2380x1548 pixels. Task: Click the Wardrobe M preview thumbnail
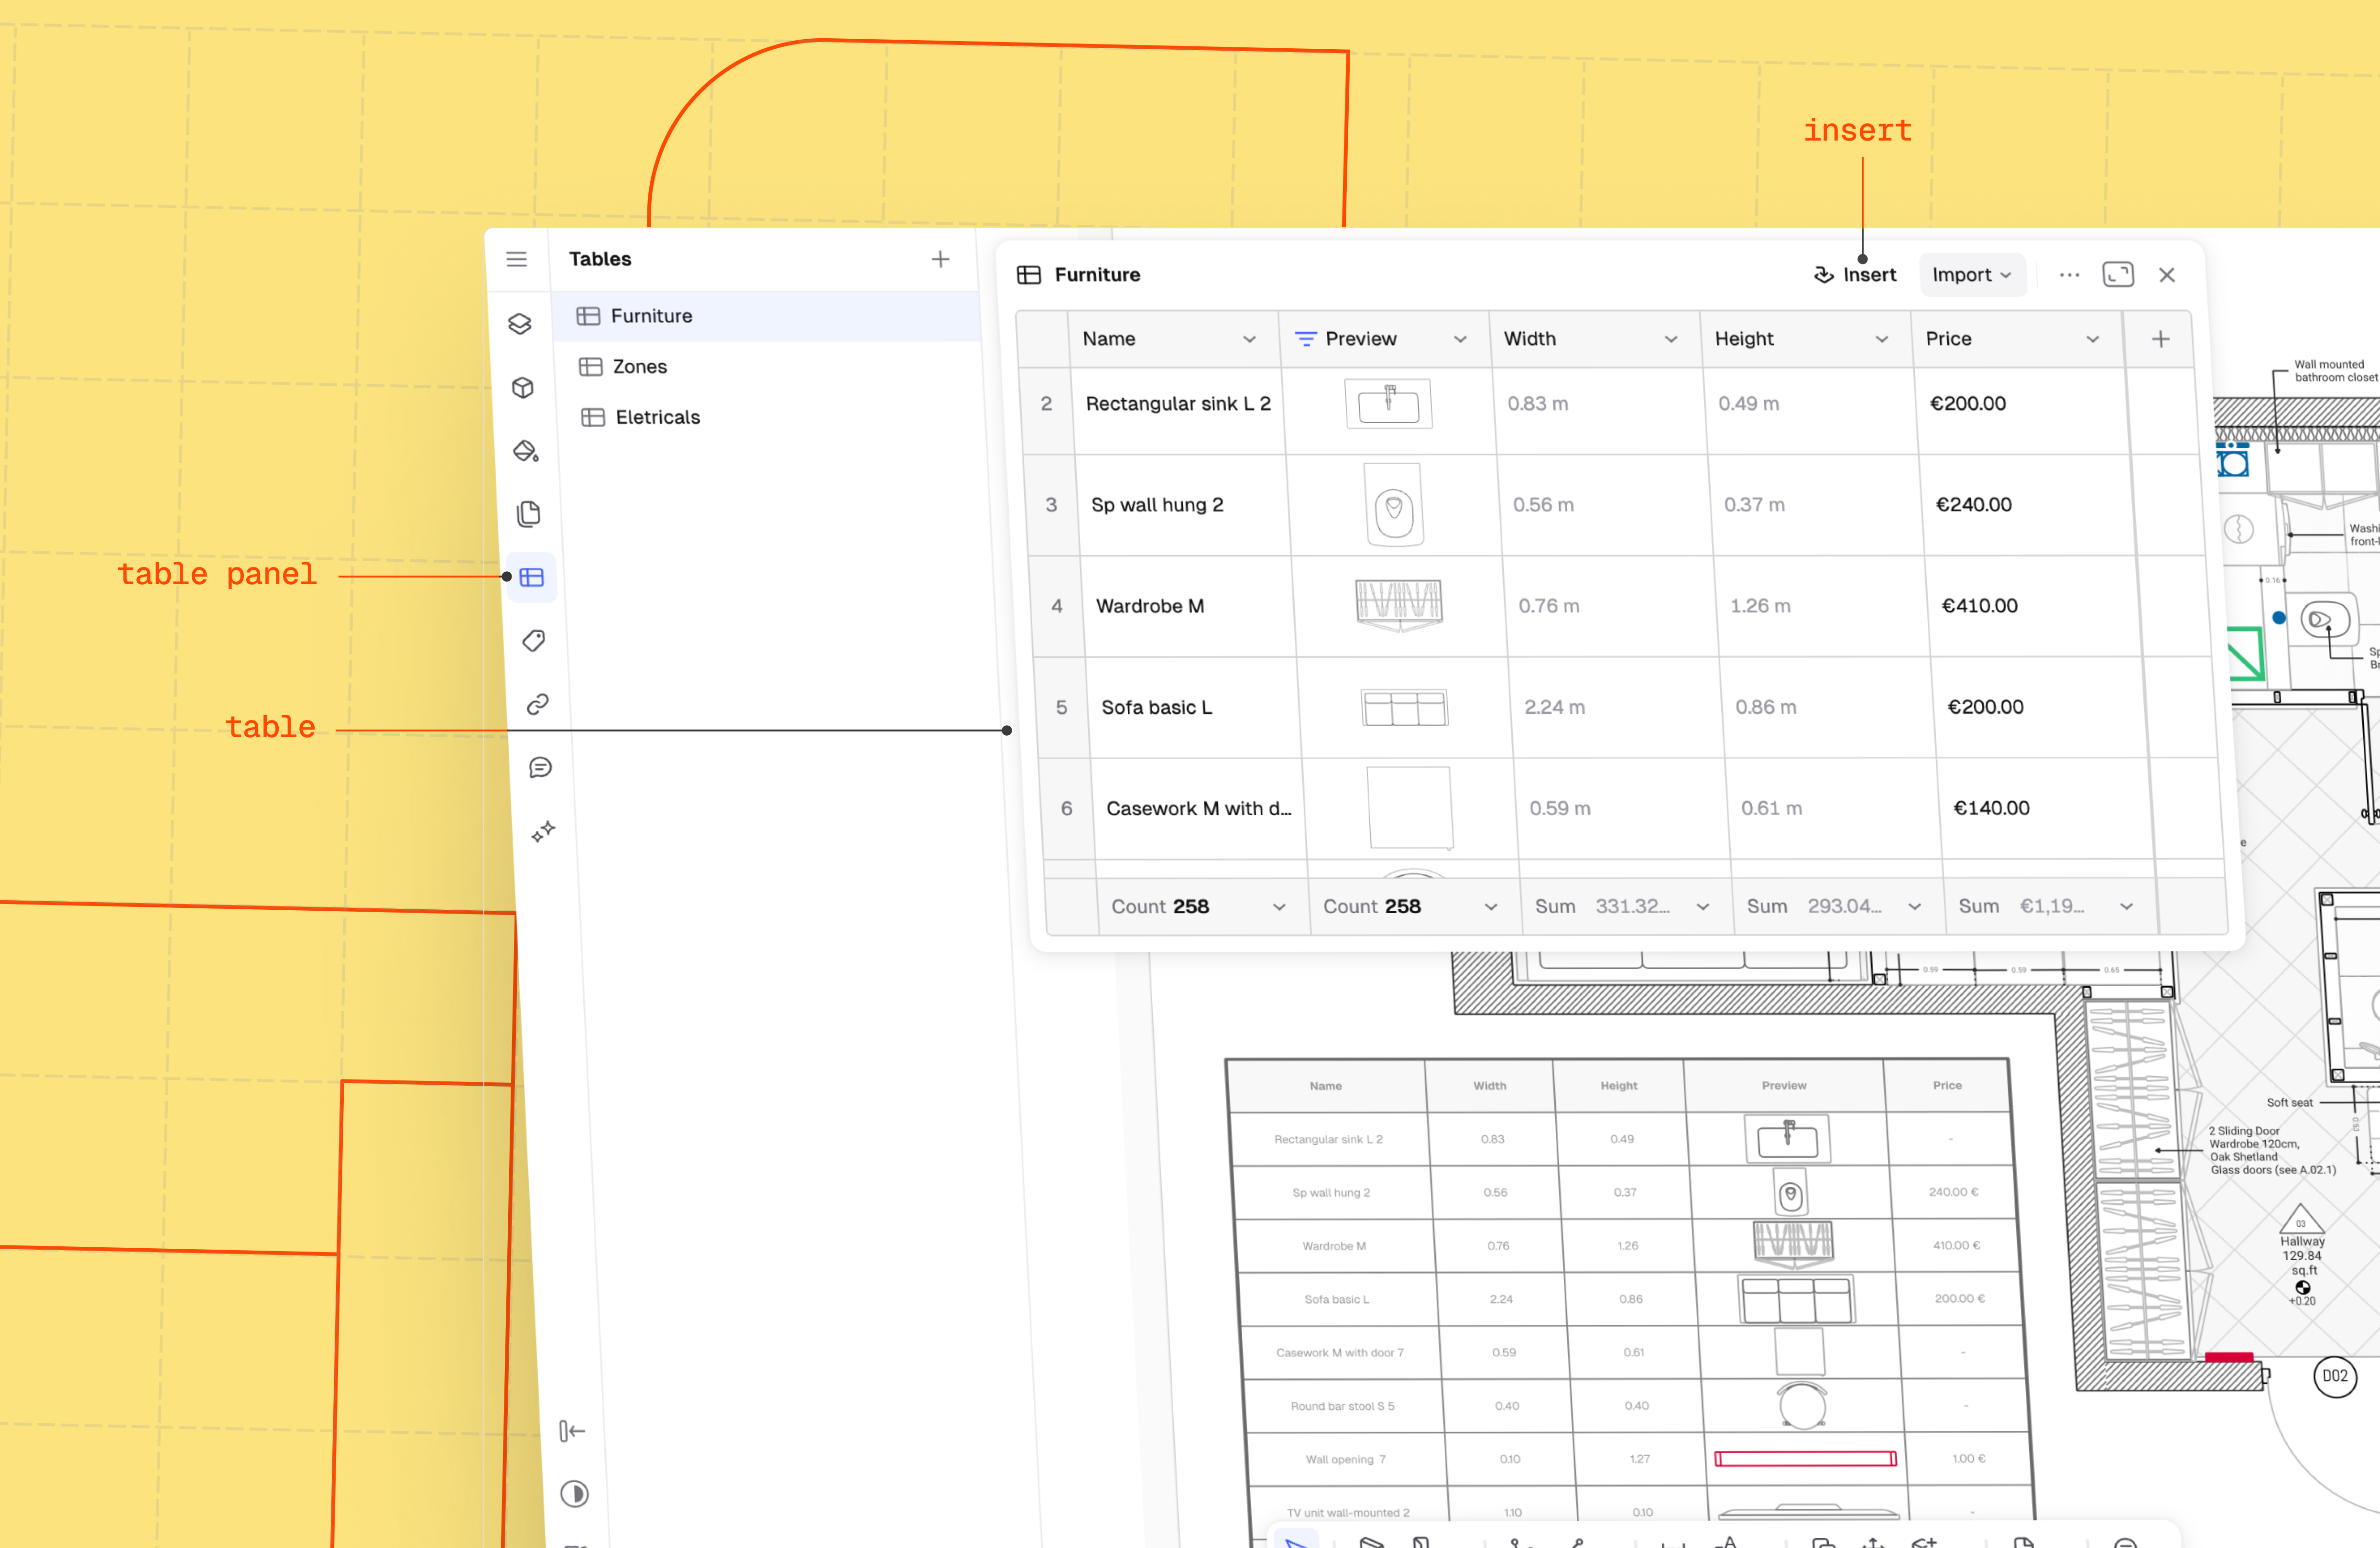1399,605
